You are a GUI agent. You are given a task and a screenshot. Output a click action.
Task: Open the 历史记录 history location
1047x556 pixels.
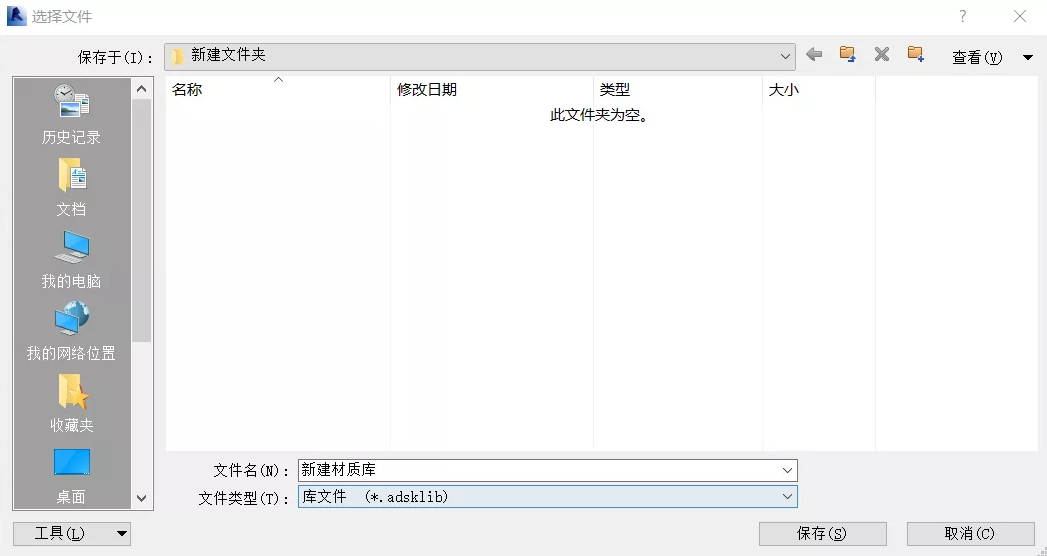pyautogui.click(x=71, y=114)
